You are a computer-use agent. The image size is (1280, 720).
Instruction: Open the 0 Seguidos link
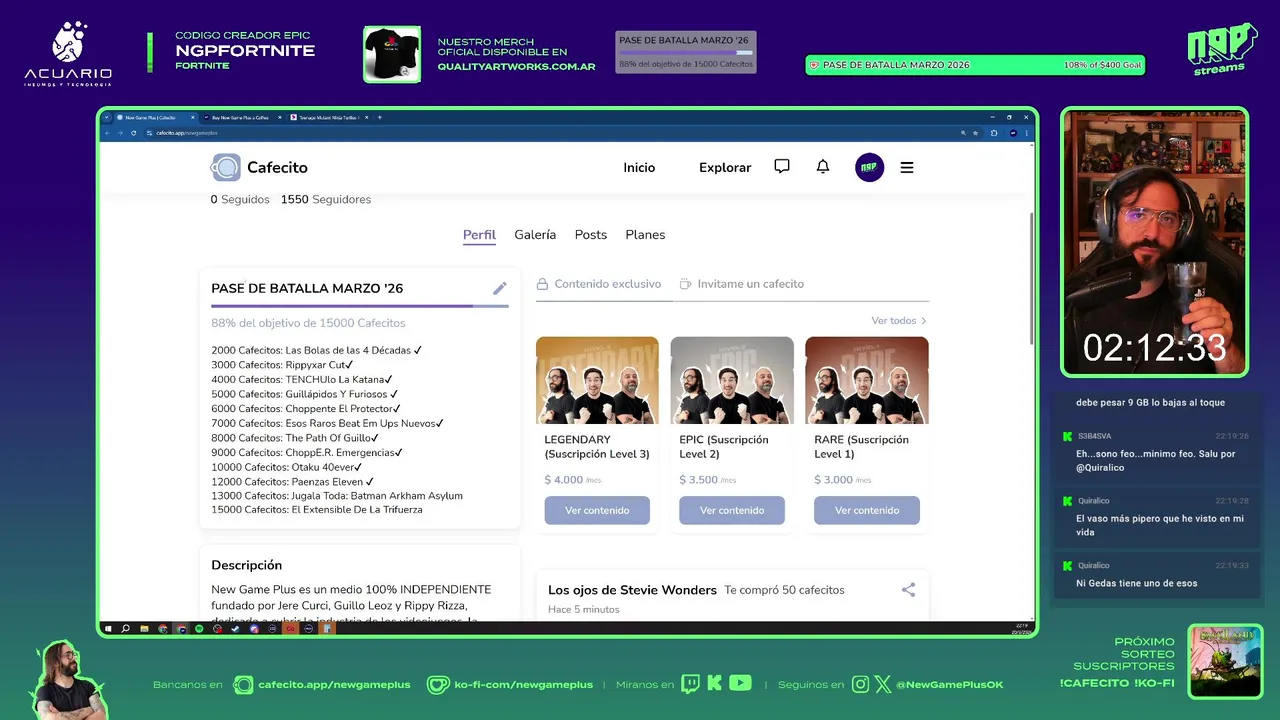240,200
